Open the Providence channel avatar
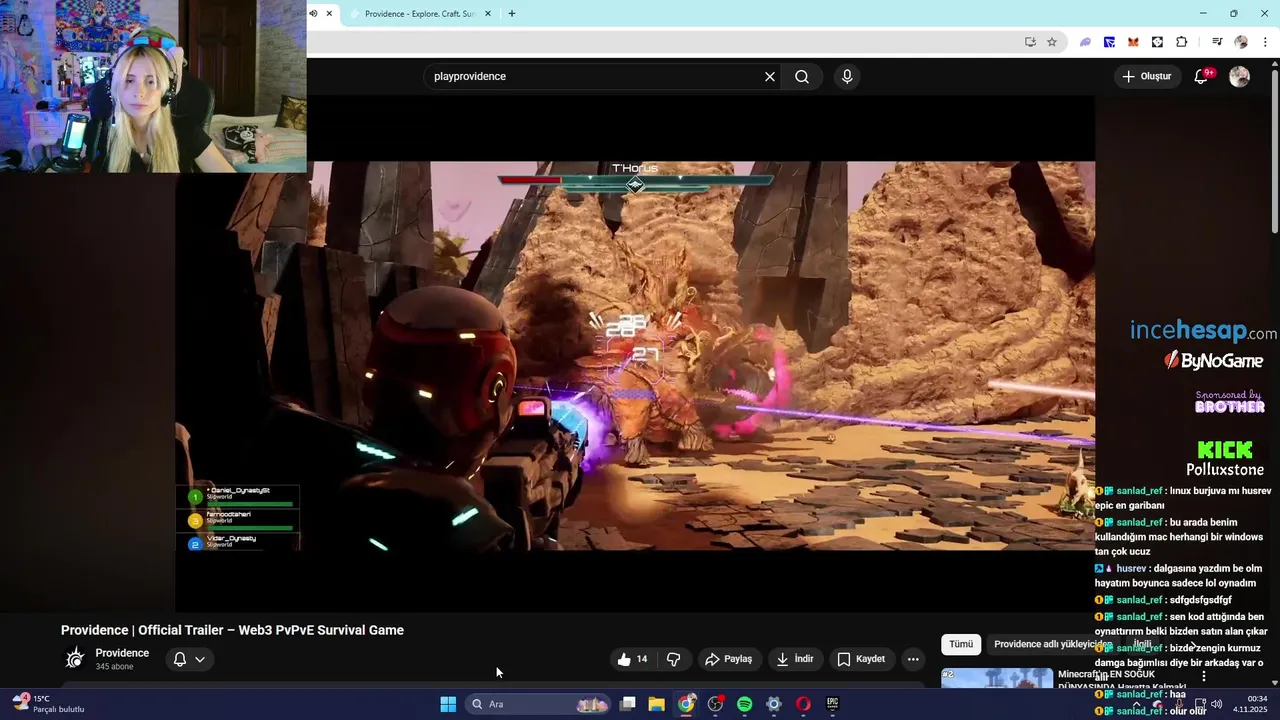Image resolution: width=1280 pixels, height=720 pixels. (x=75, y=658)
